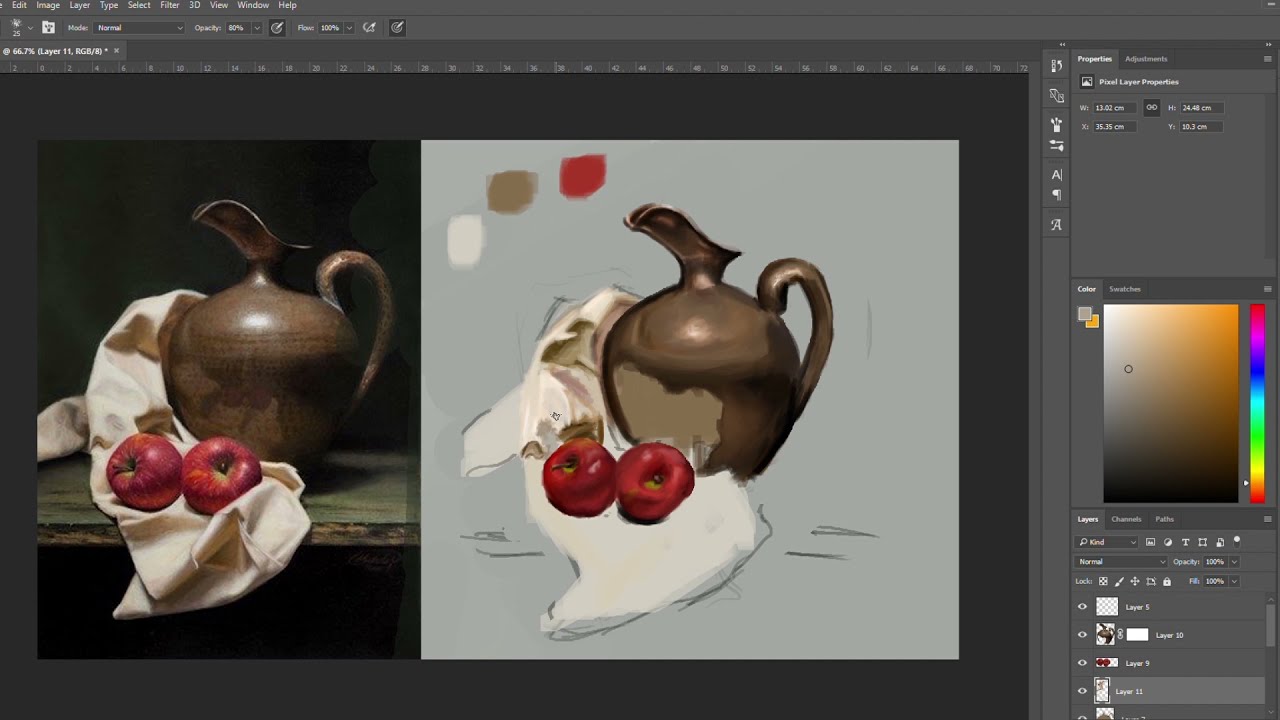
Task: Toggle the Brush Settings panel icon
Action: (x=48, y=28)
